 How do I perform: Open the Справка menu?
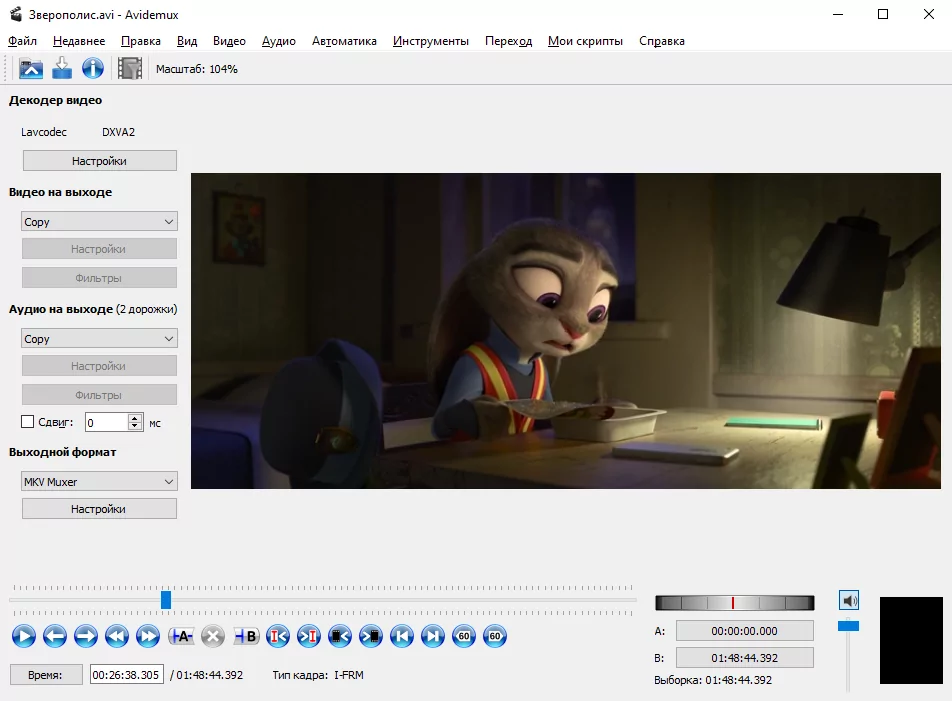[x=662, y=41]
